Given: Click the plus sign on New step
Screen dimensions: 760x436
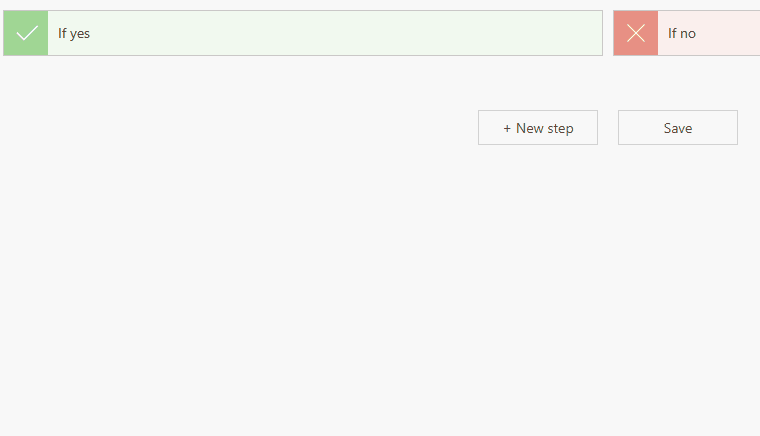Looking at the screenshot, I should tap(507, 128).
